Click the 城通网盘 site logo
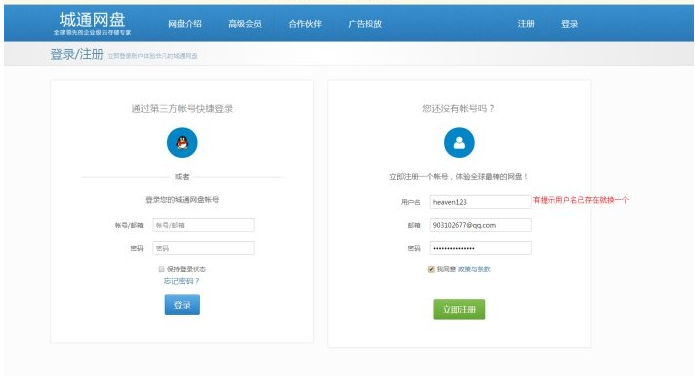The width and height of the screenshot is (695, 376). pos(93,24)
